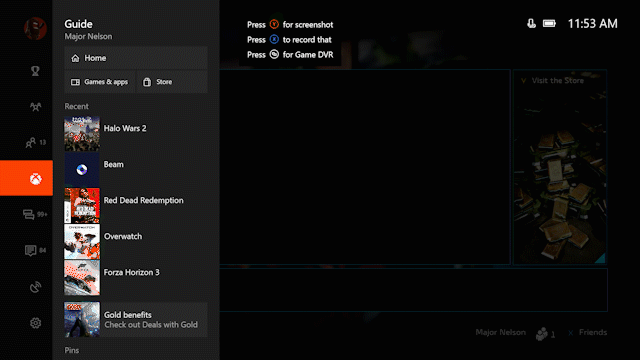Select Halo Wars 2 cover thumbnail
Image resolution: width=640 pixels, height=360 pixels.
pyautogui.click(x=82, y=133)
